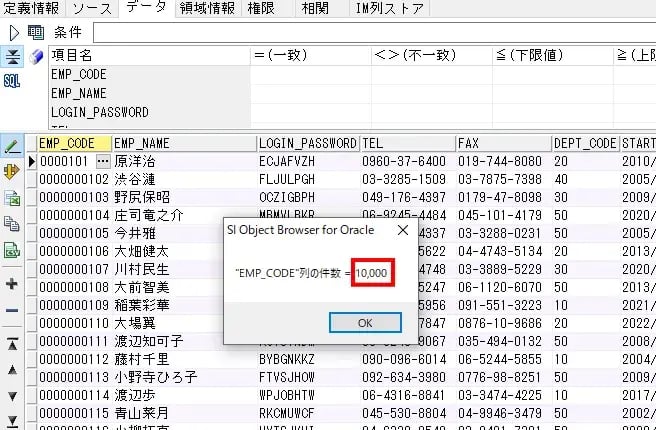This screenshot has width=656, height=430.
Task: Open the ellipsis button in EMP_CODE cell
Action: click(x=101, y=161)
